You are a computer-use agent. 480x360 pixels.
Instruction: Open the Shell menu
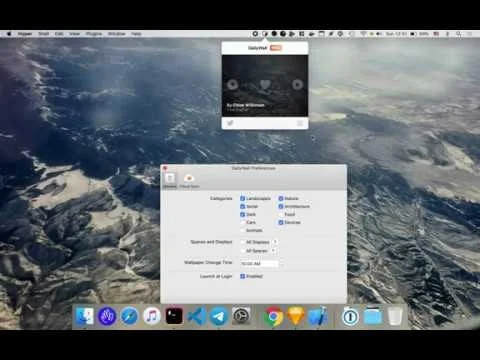(x=44, y=34)
